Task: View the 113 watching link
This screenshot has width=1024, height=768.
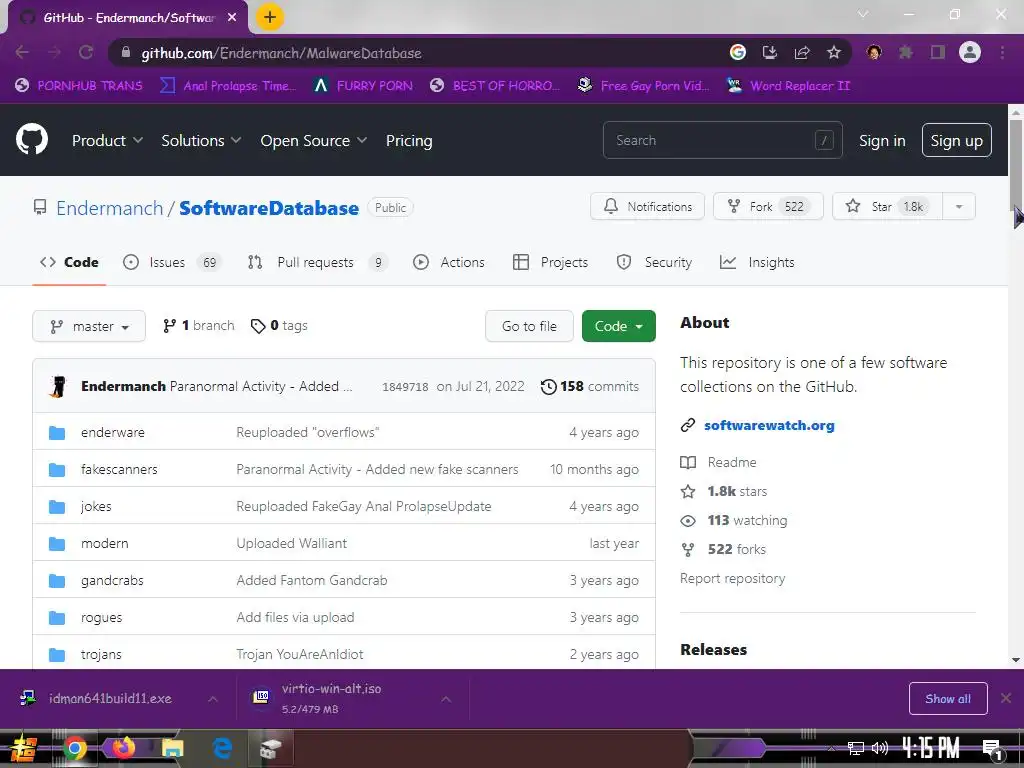Action: coord(747,520)
